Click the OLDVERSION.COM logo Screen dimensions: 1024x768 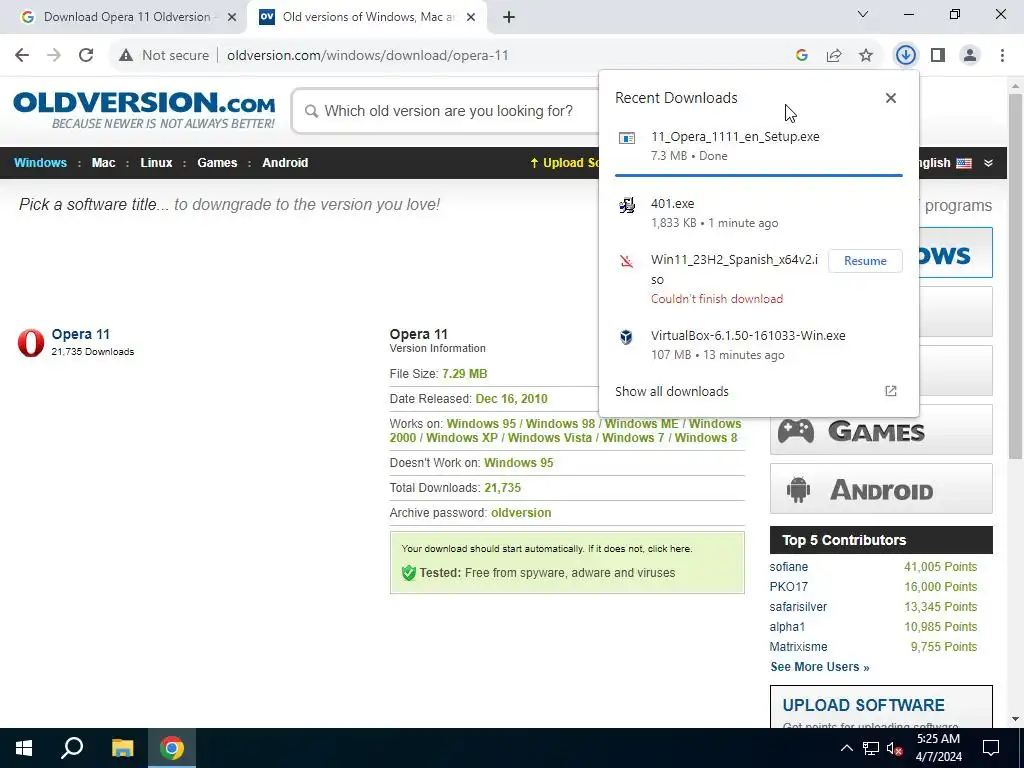pyautogui.click(x=144, y=110)
